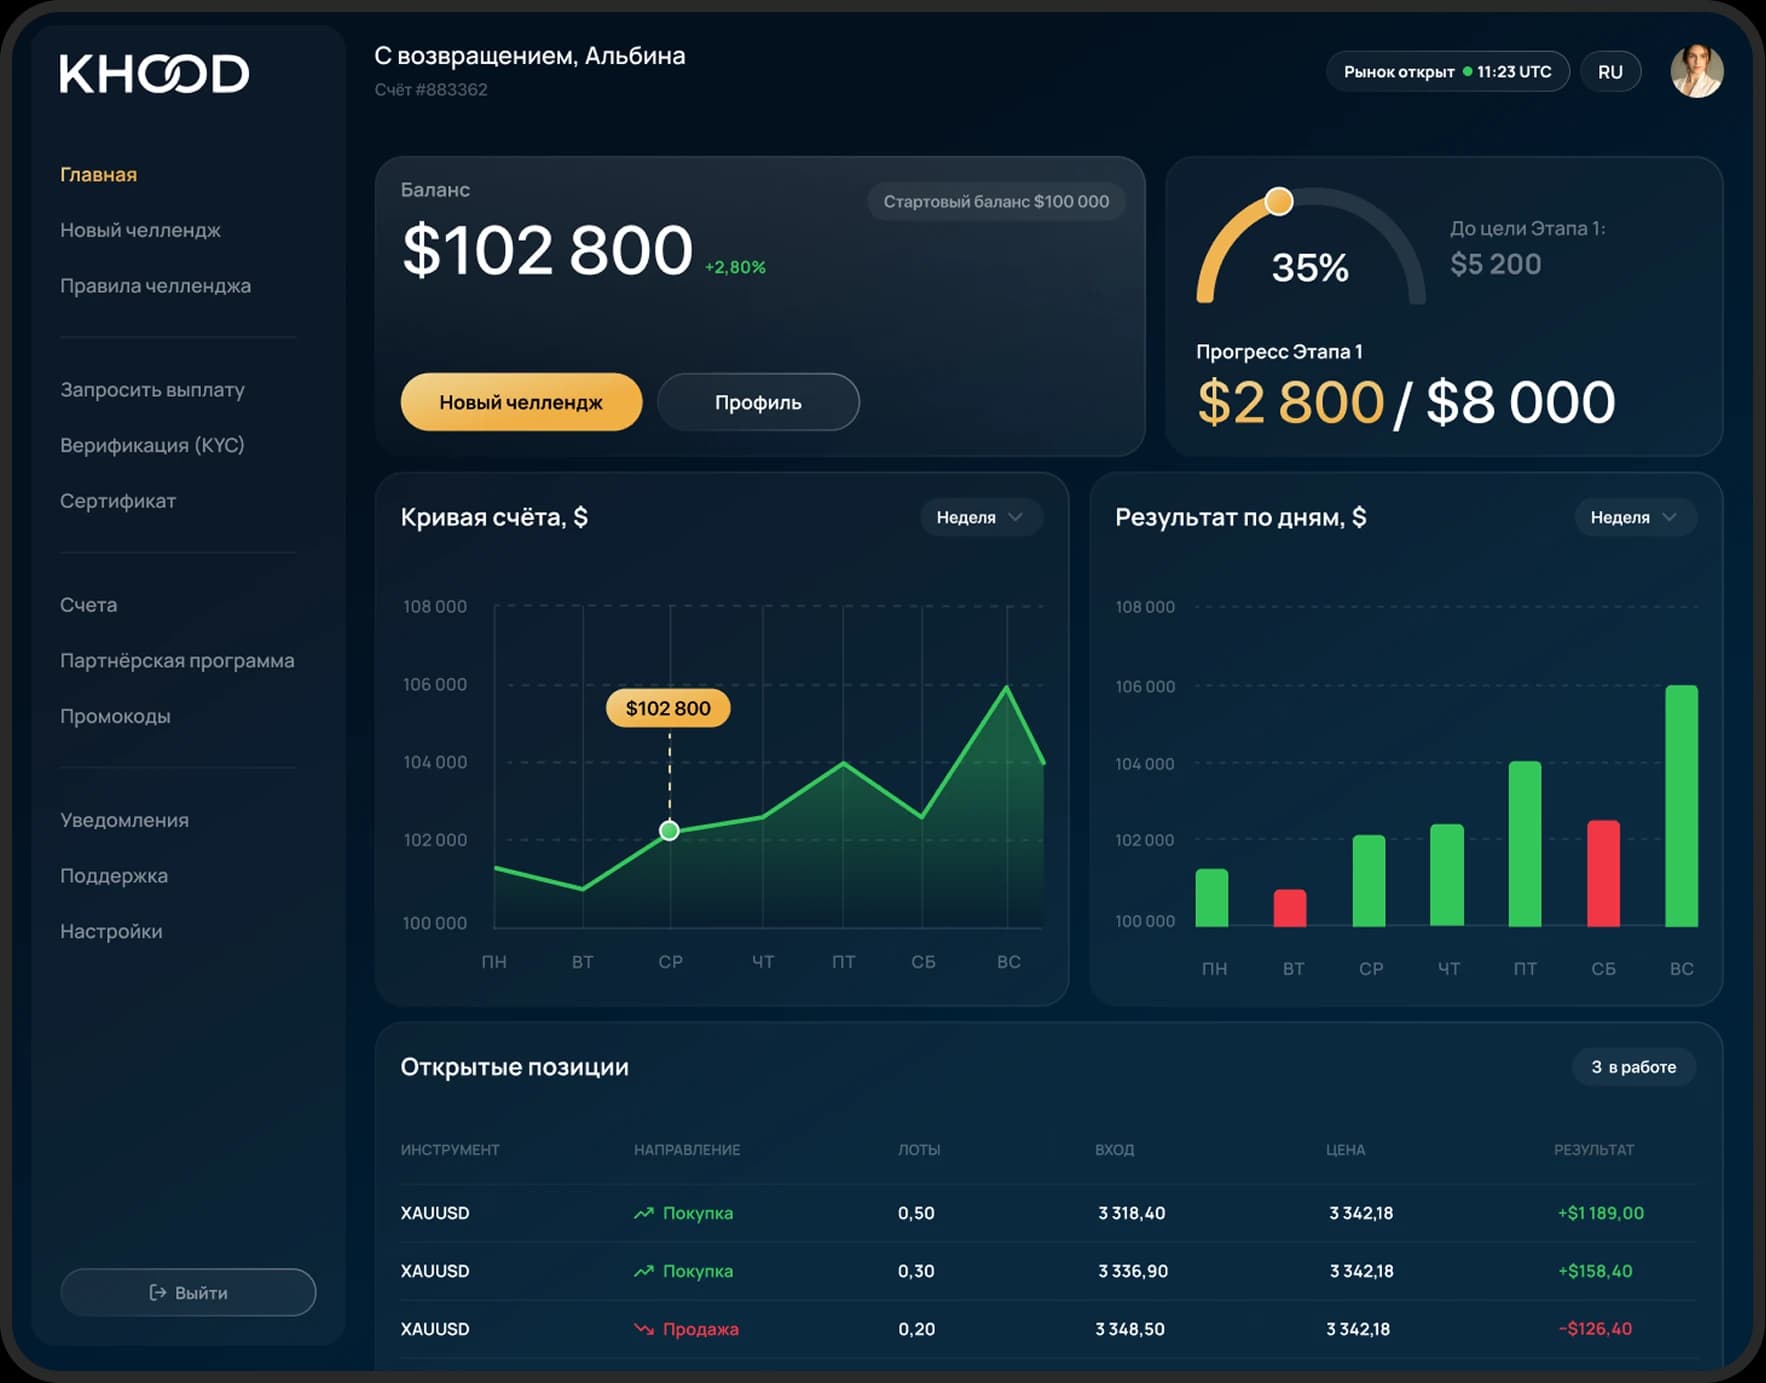Click the green data point on the account curve
Viewport: 1766px width, 1383px height.
point(669,830)
